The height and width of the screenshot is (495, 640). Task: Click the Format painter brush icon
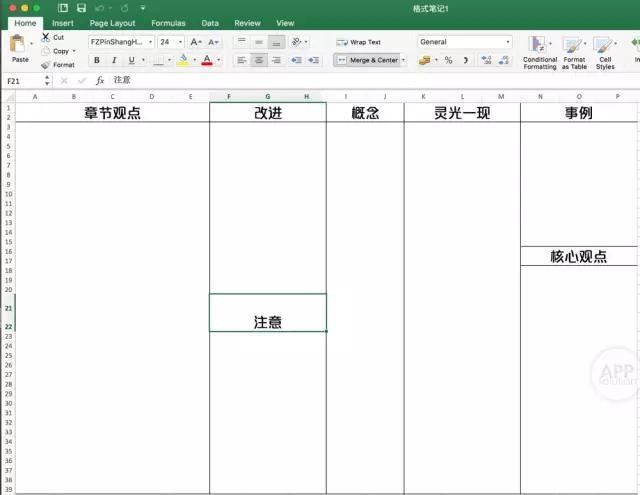point(45,65)
